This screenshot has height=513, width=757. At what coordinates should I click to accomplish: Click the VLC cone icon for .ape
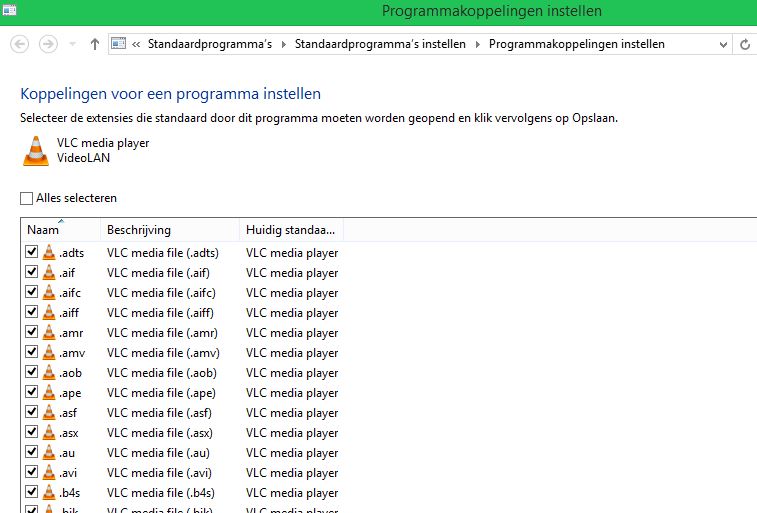tap(49, 392)
